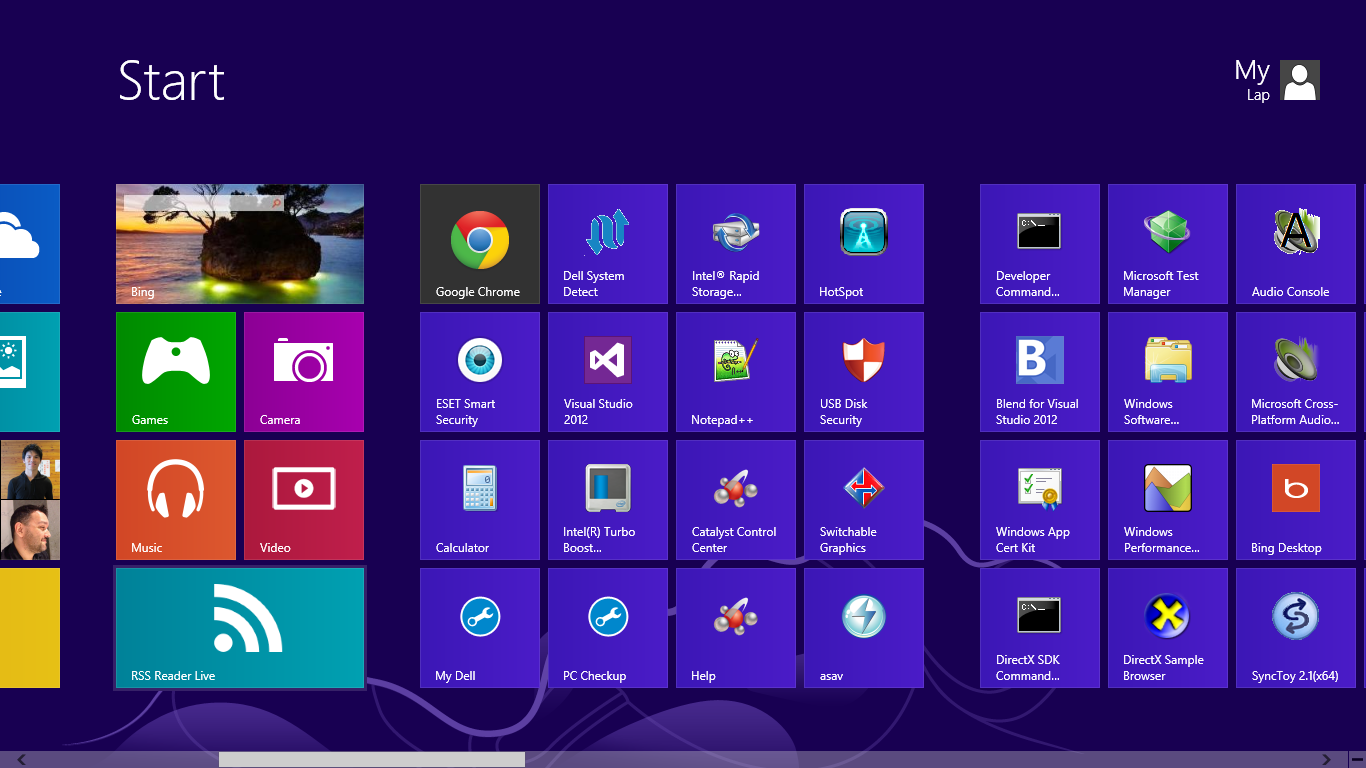Open the Google Chrome tile
1366x768 pixels.
(480, 244)
